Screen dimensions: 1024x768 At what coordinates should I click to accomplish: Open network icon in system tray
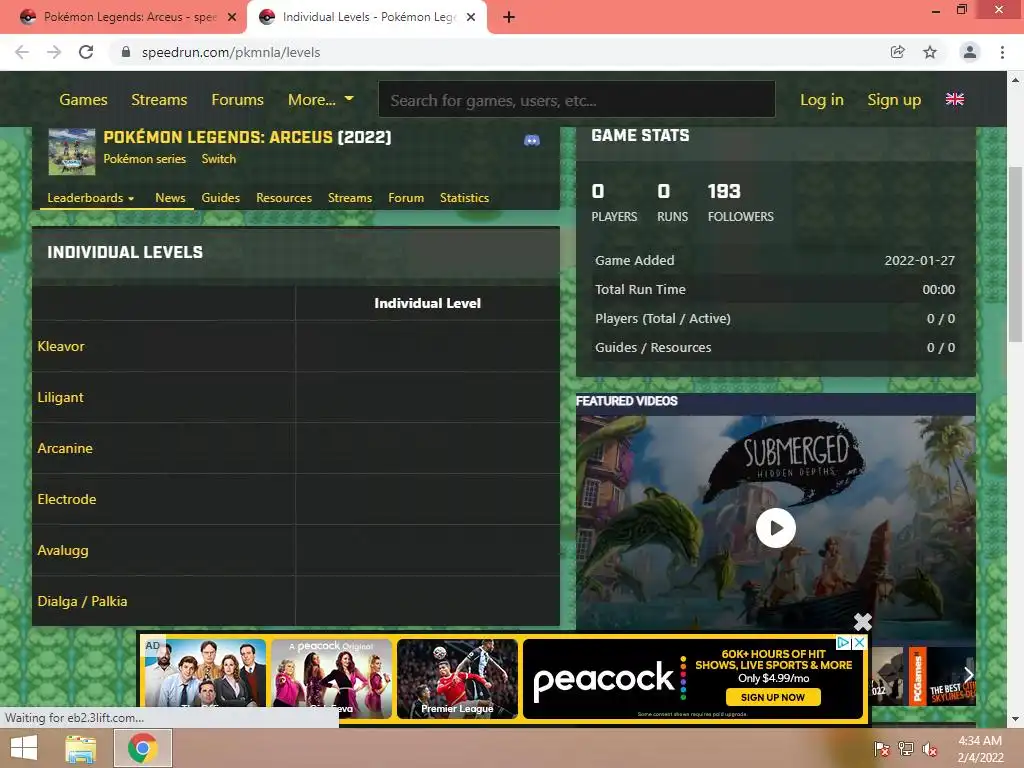[x=906, y=749]
